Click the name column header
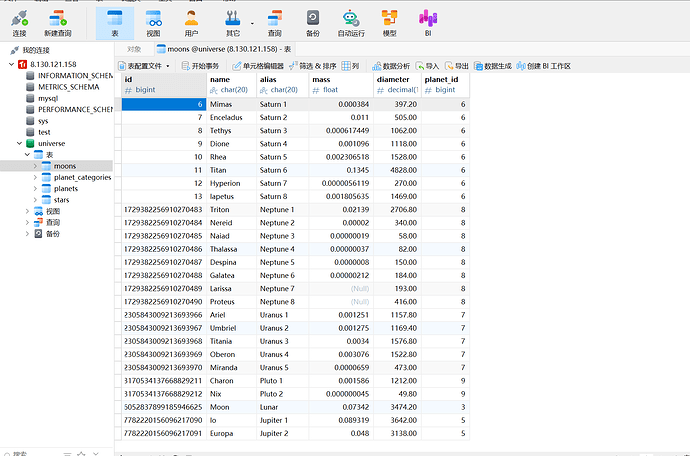The image size is (690, 456). pyautogui.click(x=231, y=85)
